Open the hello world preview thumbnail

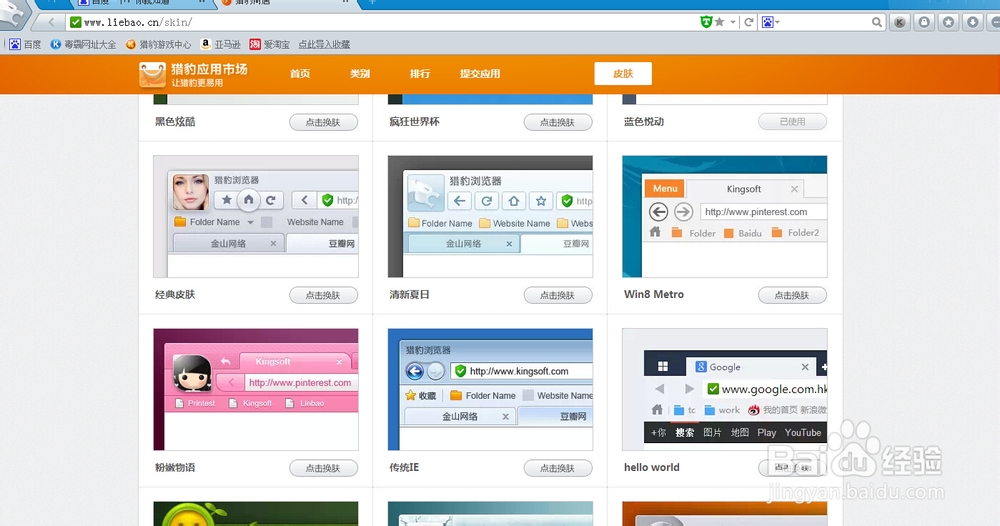click(x=724, y=390)
